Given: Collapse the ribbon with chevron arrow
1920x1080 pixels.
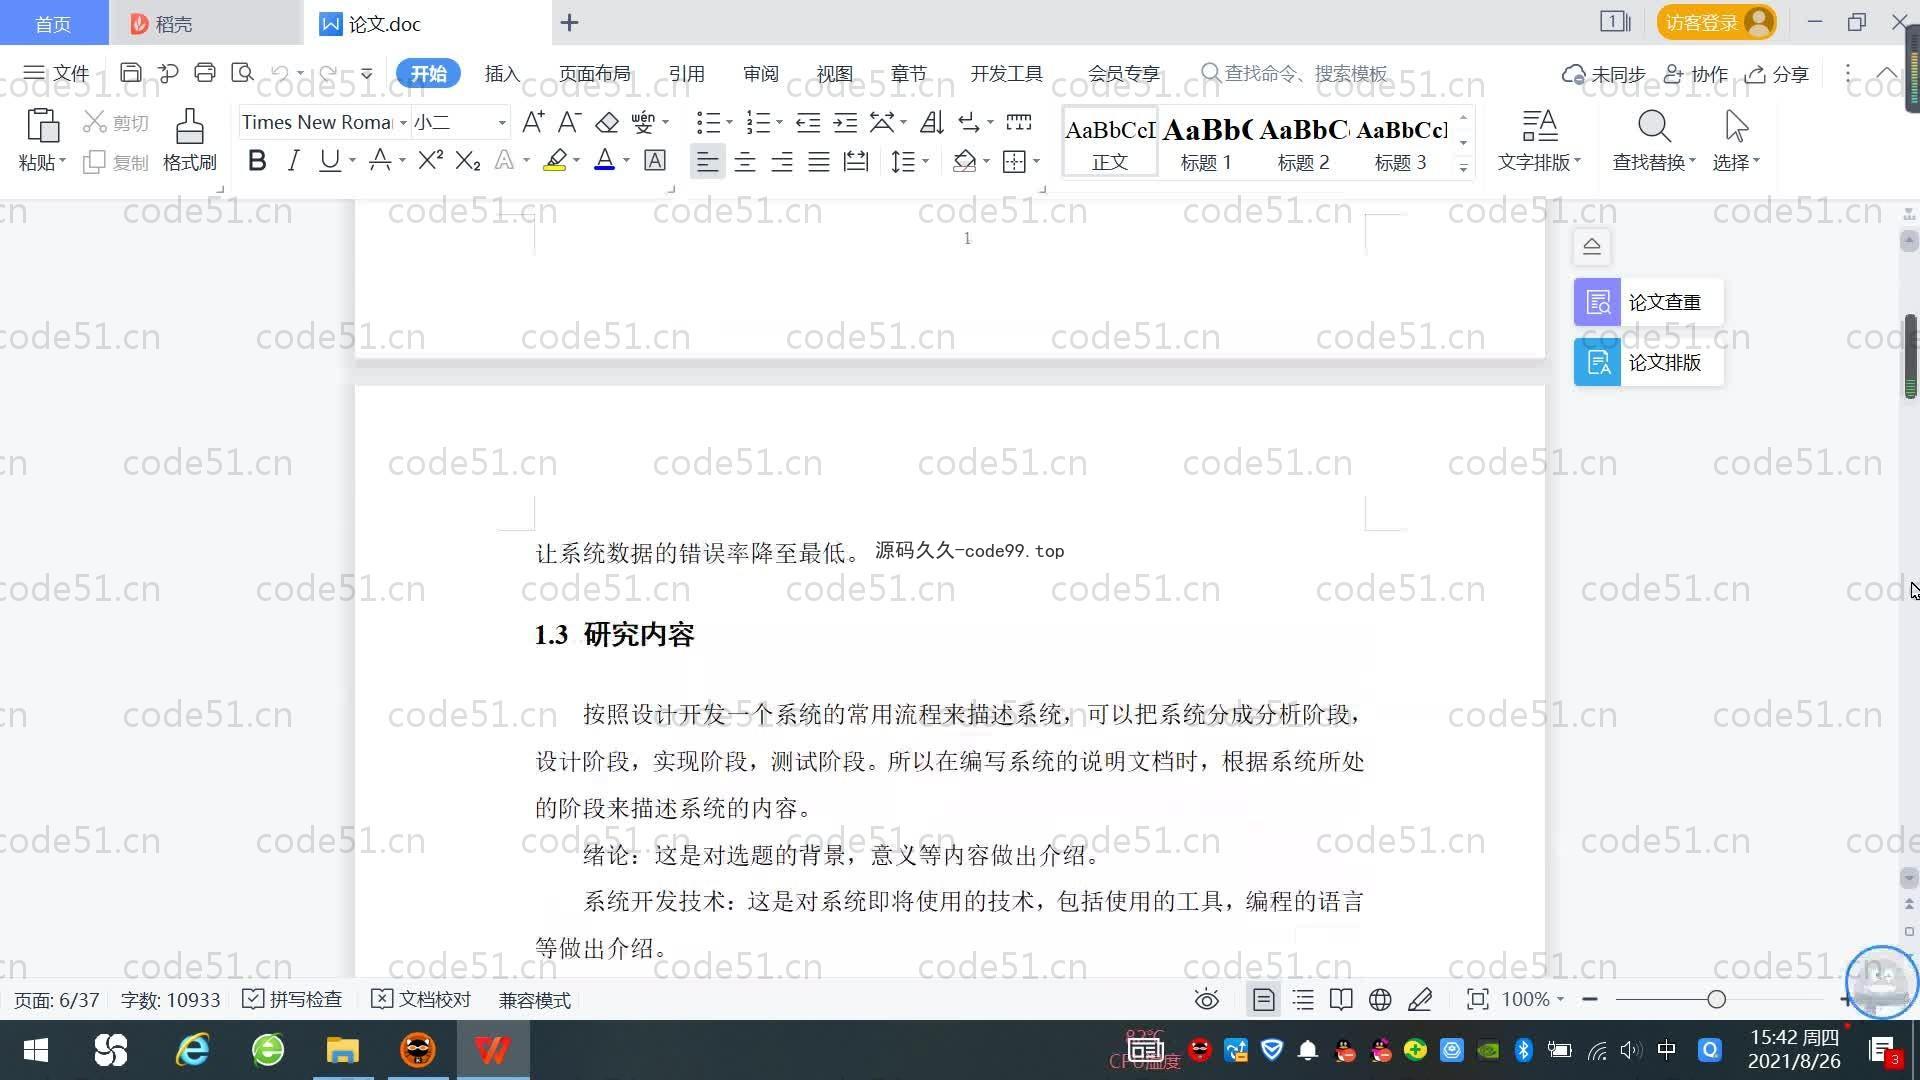Looking at the screenshot, I should pyautogui.click(x=1887, y=73).
